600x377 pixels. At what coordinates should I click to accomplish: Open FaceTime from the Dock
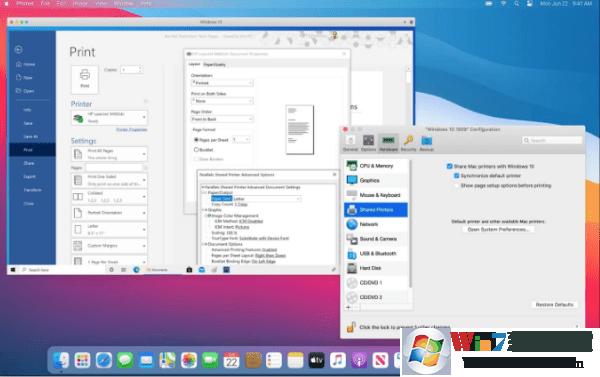210,360
